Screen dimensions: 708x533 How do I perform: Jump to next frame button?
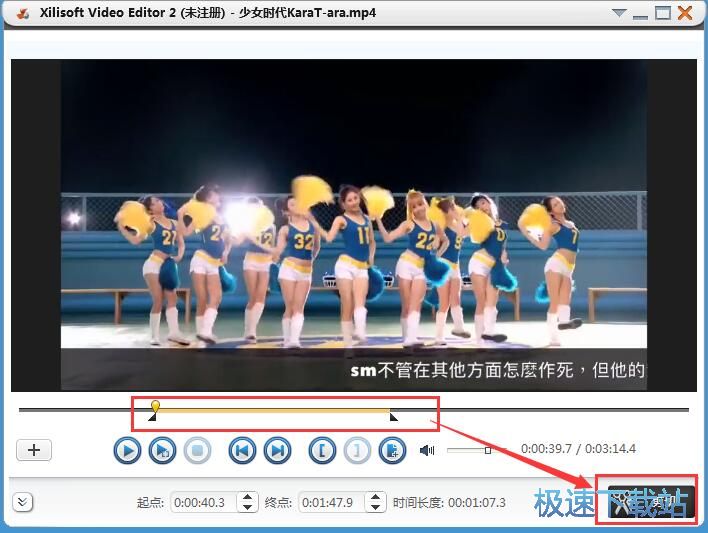pyautogui.click(x=277, y=450)
